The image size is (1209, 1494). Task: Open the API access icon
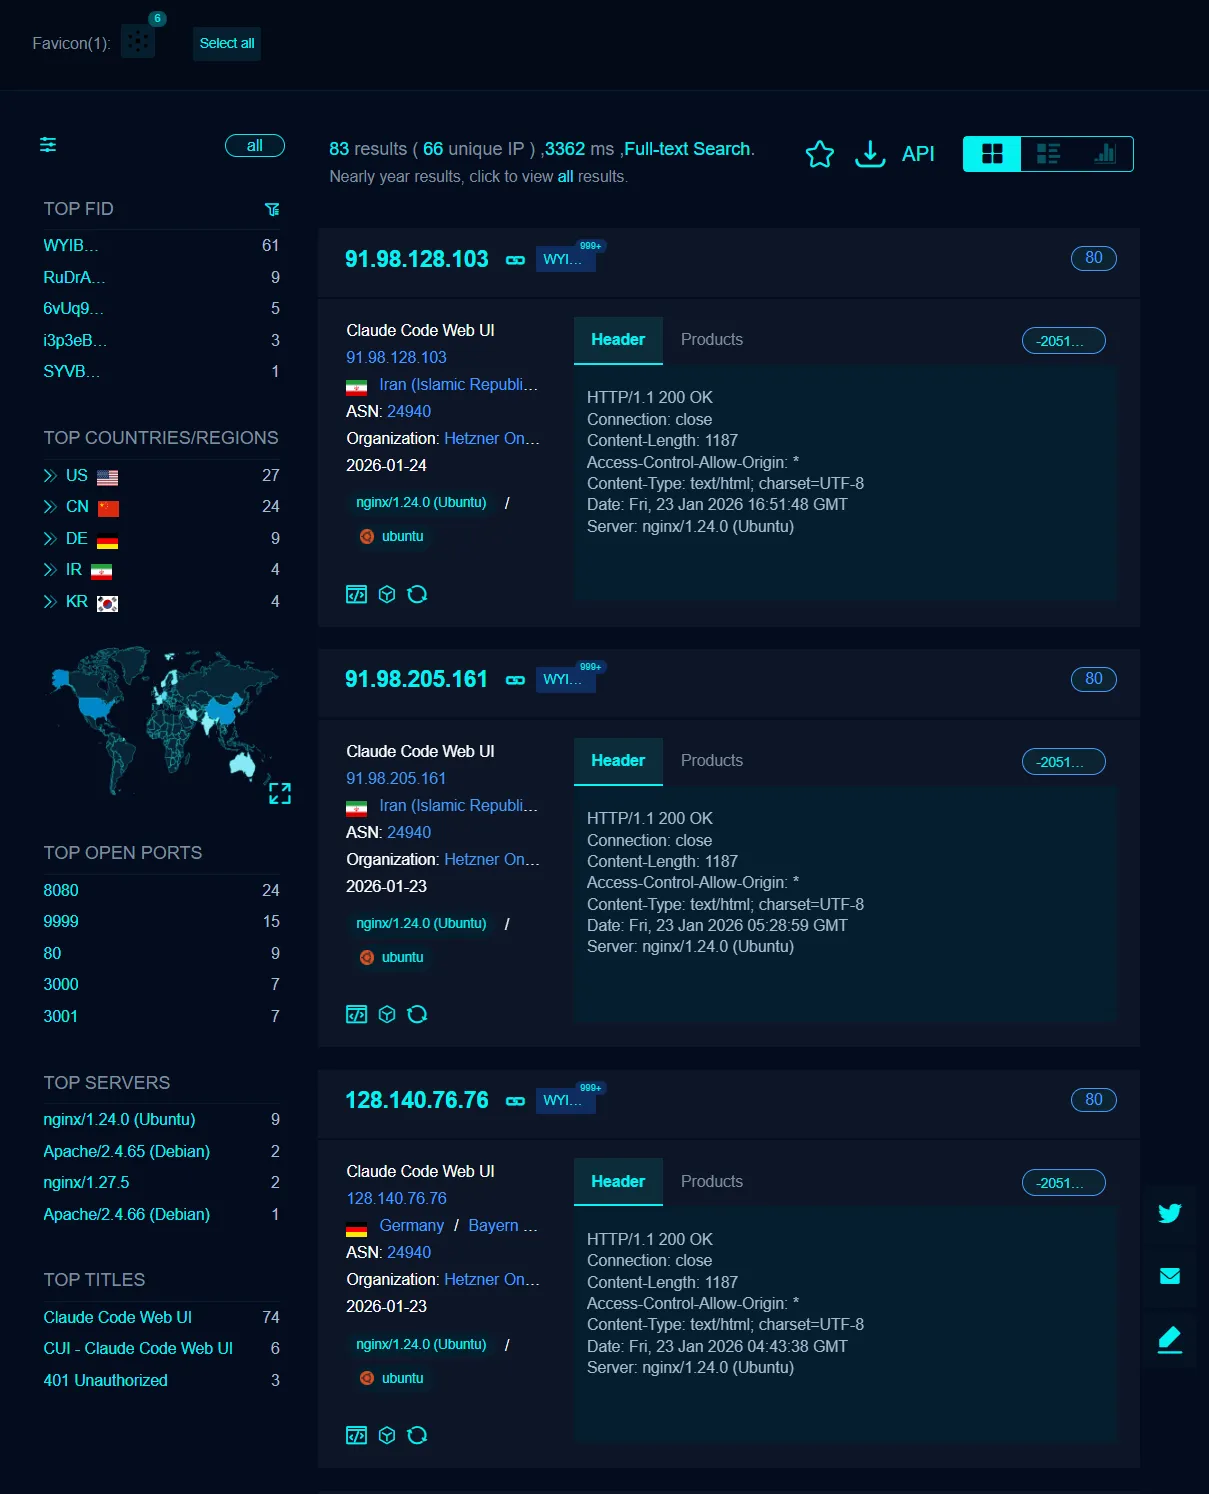917,153
